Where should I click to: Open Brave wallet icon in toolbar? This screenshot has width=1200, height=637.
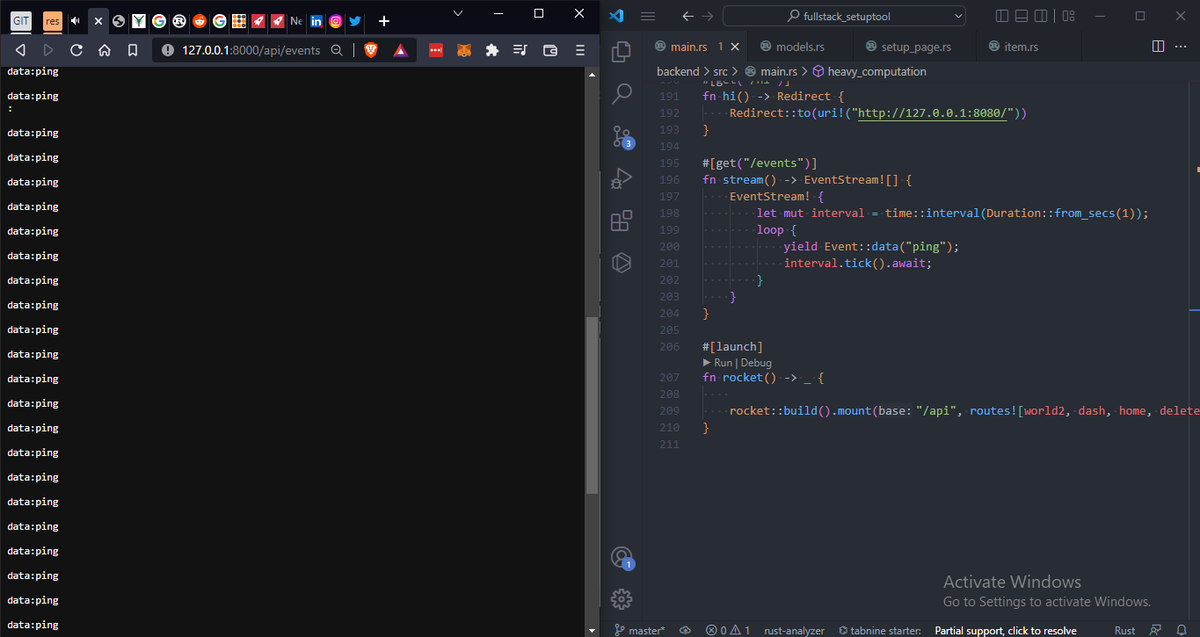pyautogui.click(x=550, y=50)
